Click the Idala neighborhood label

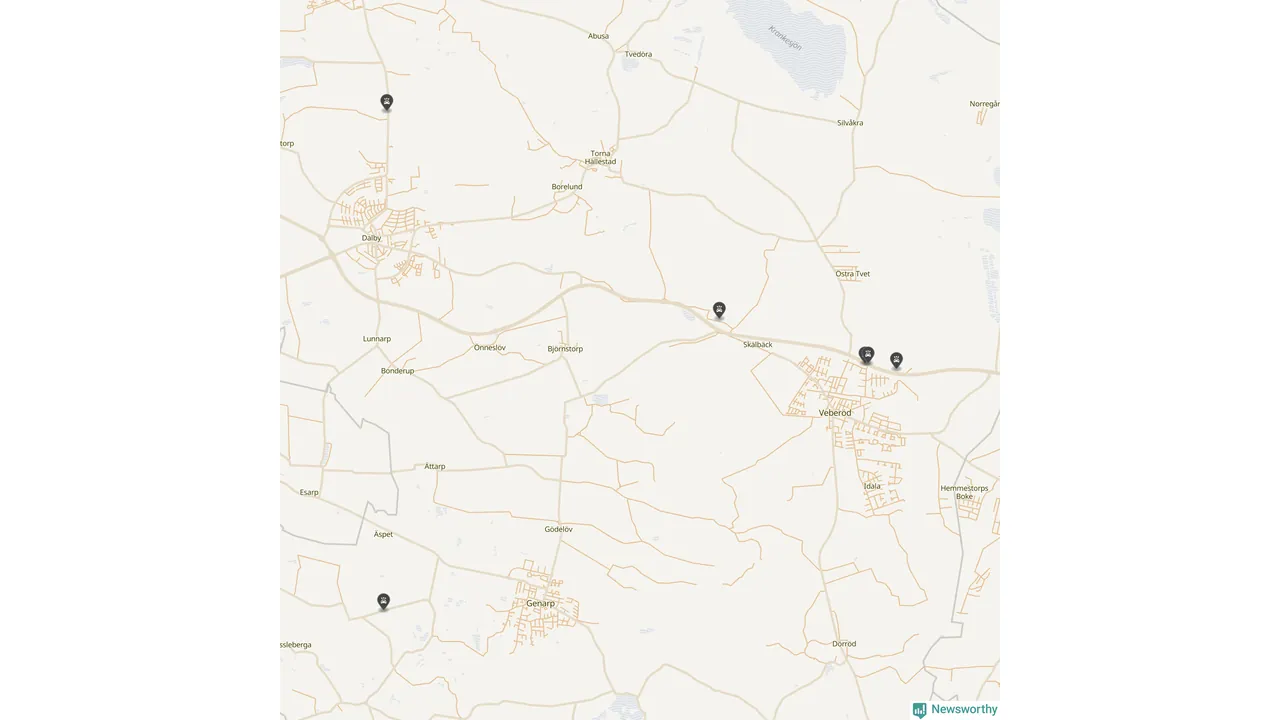pyautogui.click(x=872, y=486)
